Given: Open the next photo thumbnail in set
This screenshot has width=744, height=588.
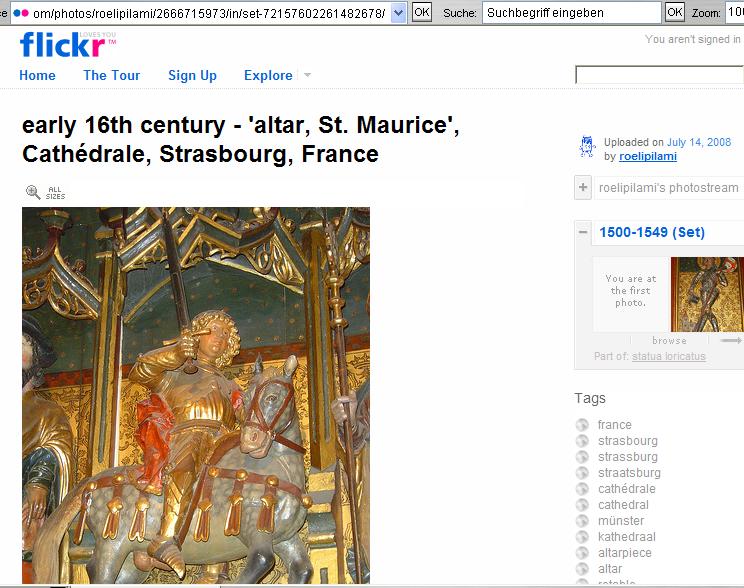Looking at the screenshot, I should (707, 294).
